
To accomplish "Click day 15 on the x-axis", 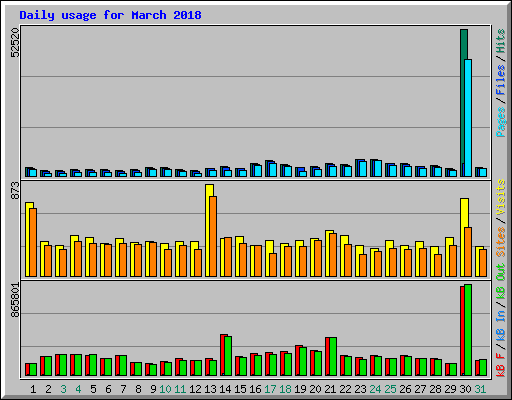I will [240, 389].
